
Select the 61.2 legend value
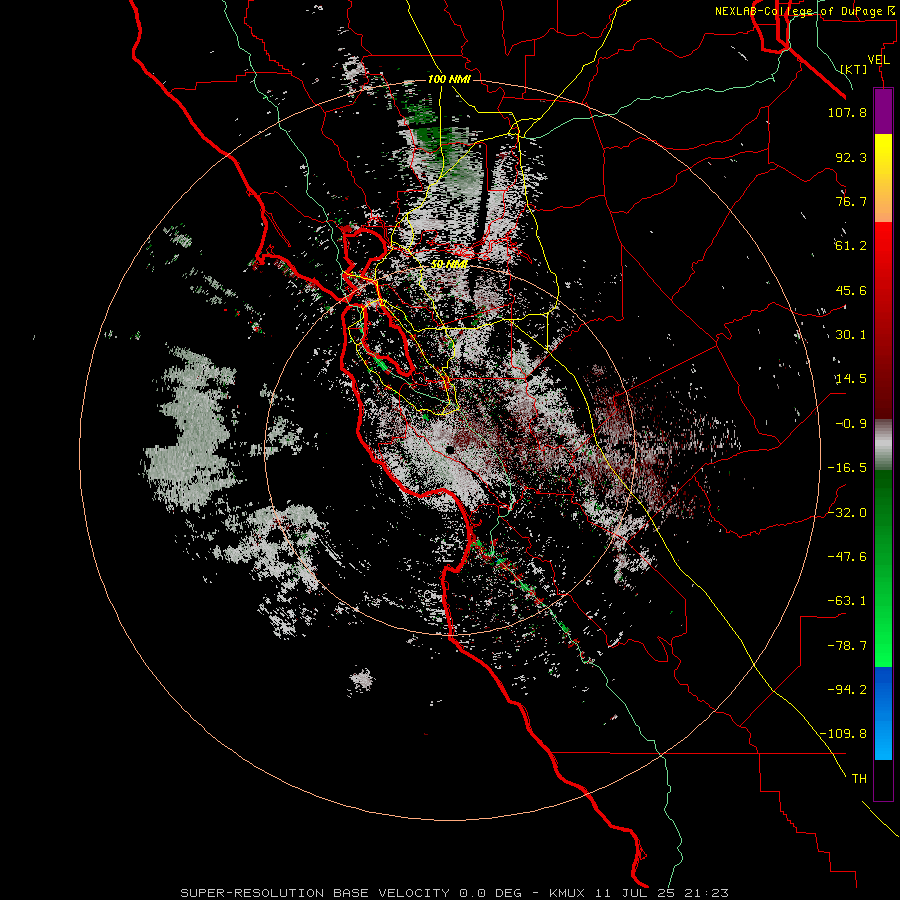click(x=851, y=246)
